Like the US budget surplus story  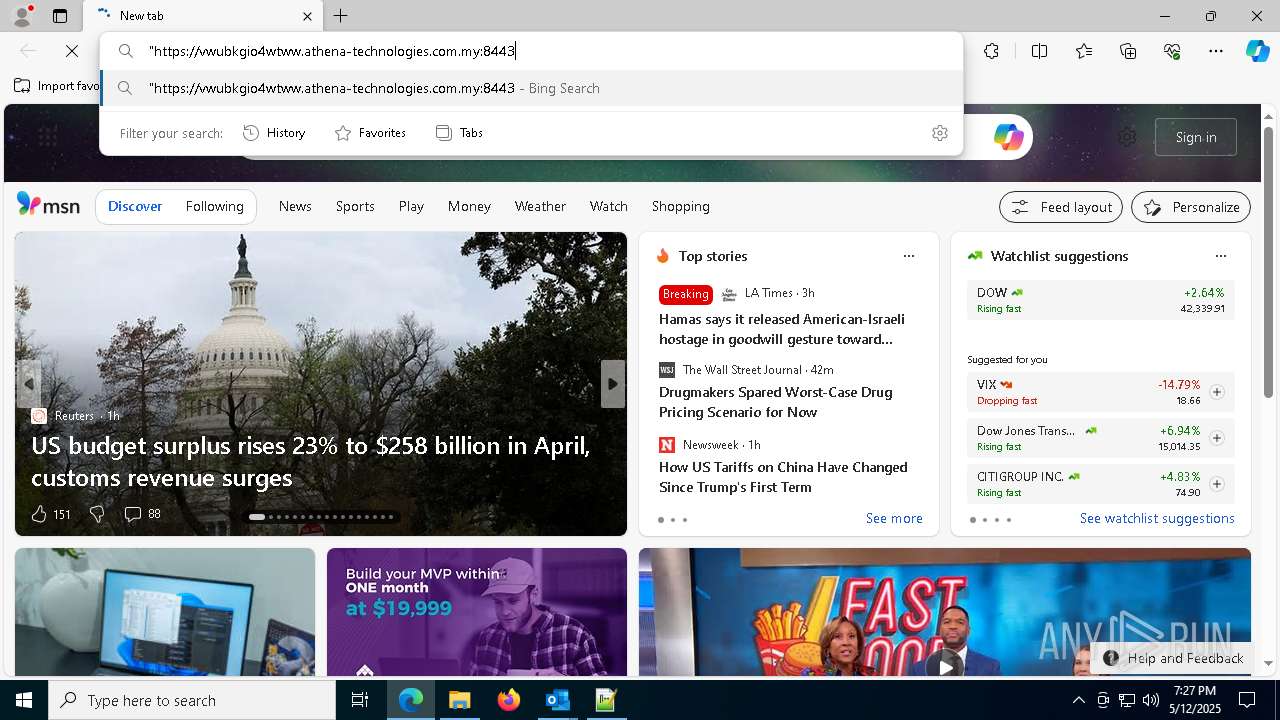(x=50, y=514)
